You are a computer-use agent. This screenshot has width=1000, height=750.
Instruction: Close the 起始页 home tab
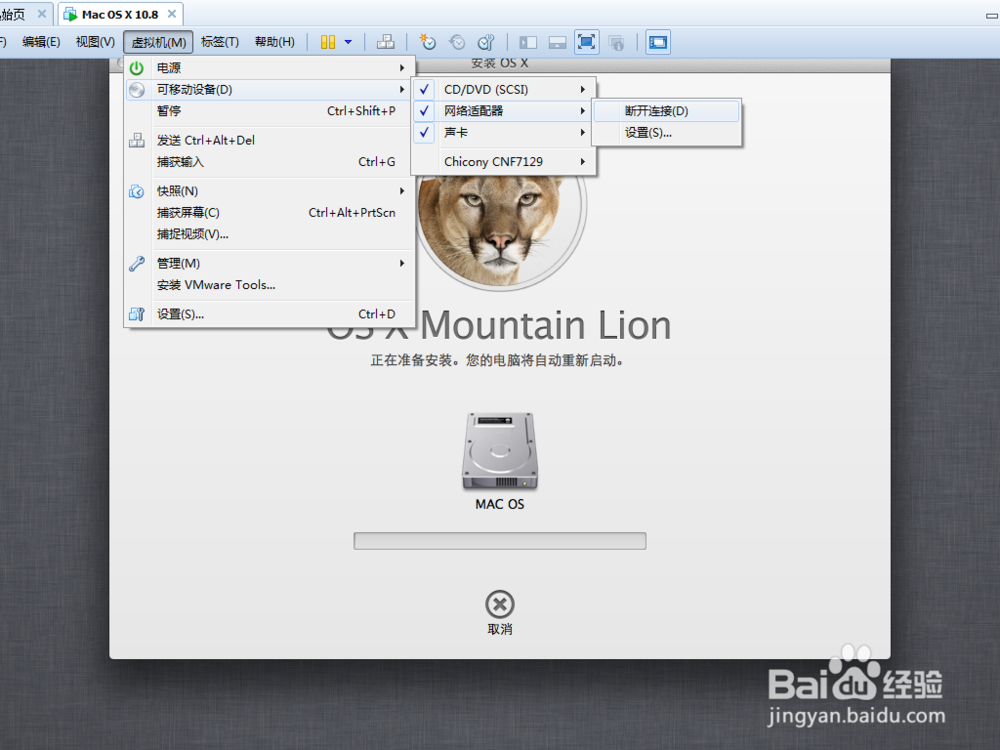coord(41,13)
